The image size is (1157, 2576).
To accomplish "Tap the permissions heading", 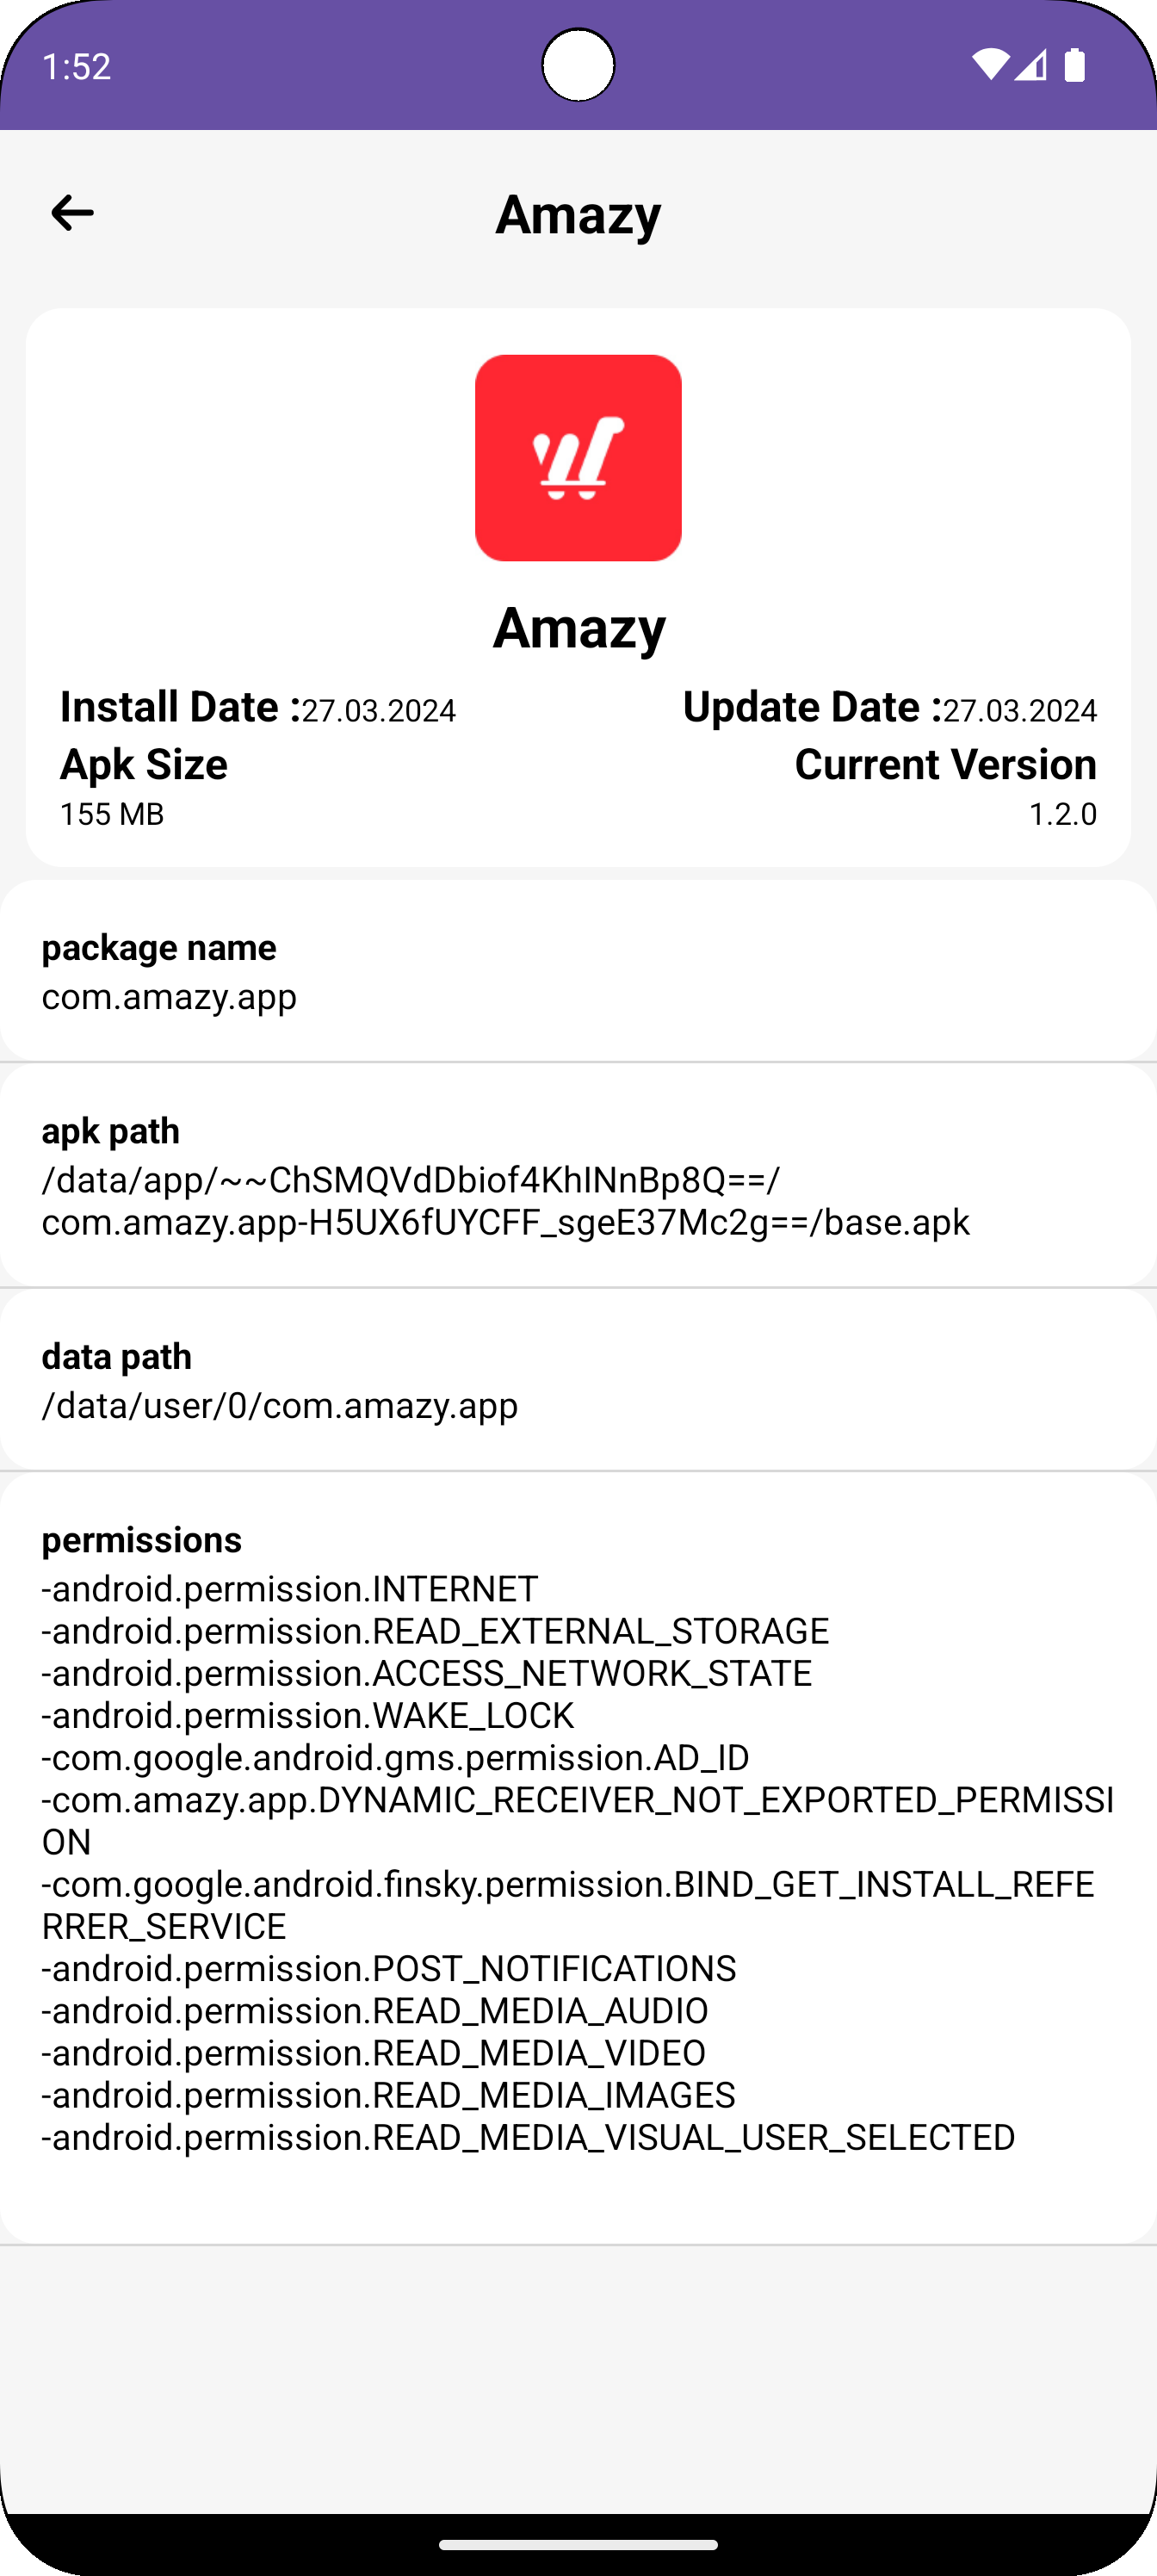I will click(142, 1539).
